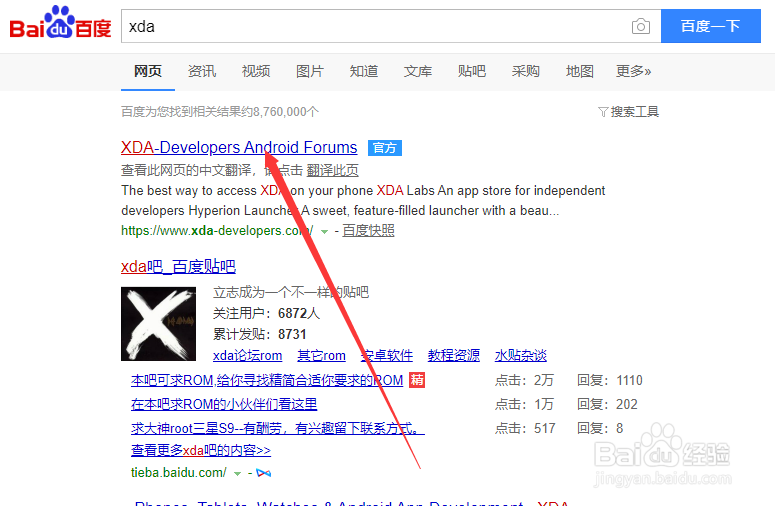Expand the 更多» menu

tap(633, 72)
